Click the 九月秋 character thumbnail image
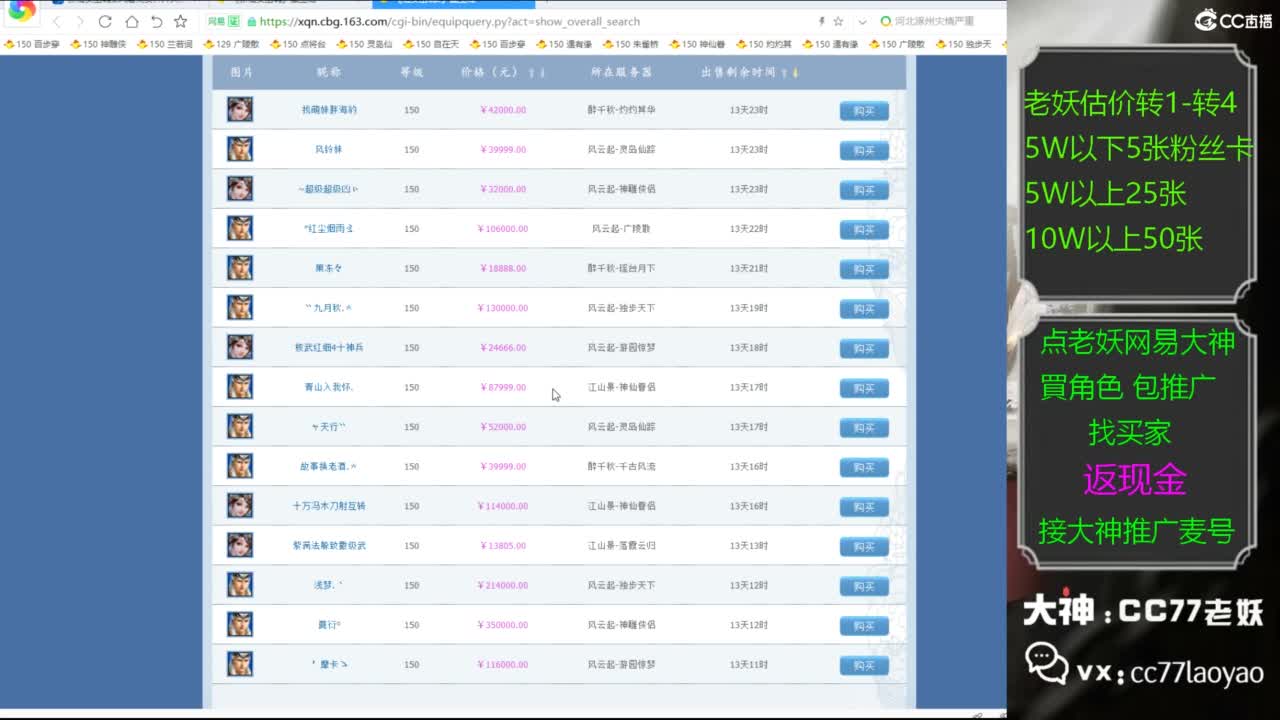The height and width of the screenshot is (720, 1280). pyautogui.click(x=239, y=308)
